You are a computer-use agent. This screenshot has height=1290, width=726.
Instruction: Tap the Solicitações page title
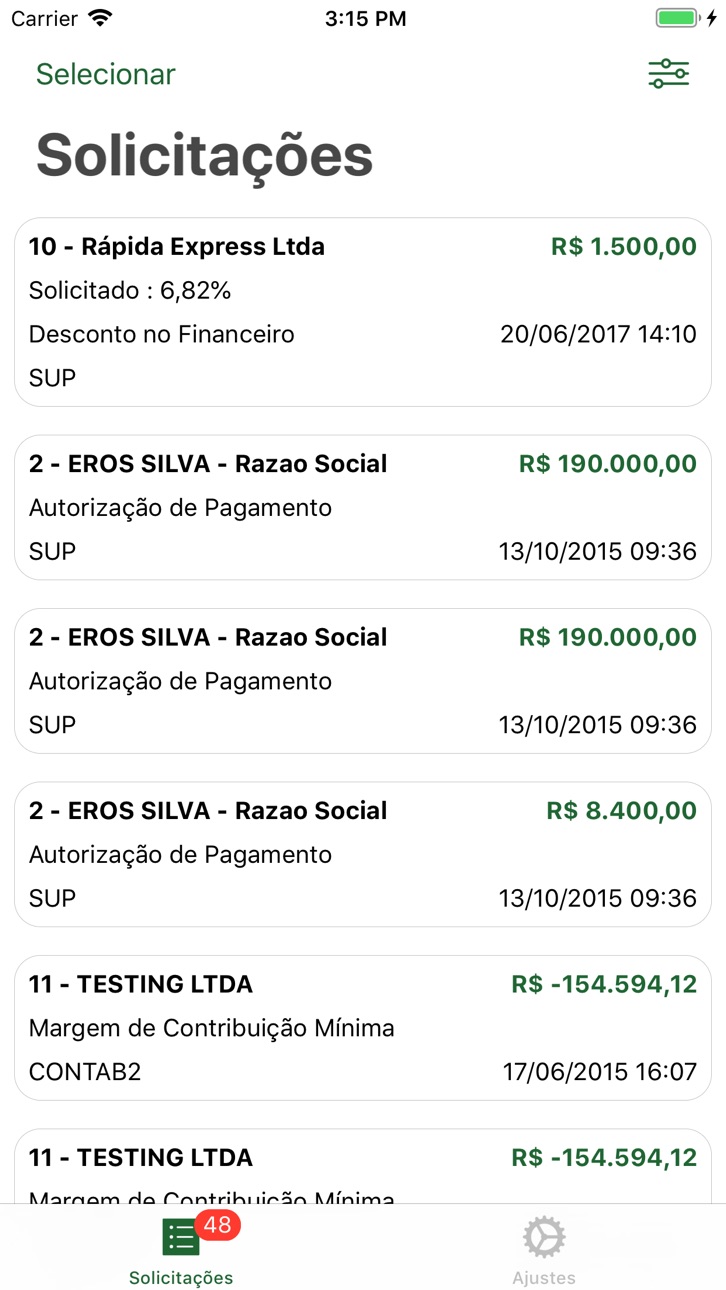pos(205,155)
